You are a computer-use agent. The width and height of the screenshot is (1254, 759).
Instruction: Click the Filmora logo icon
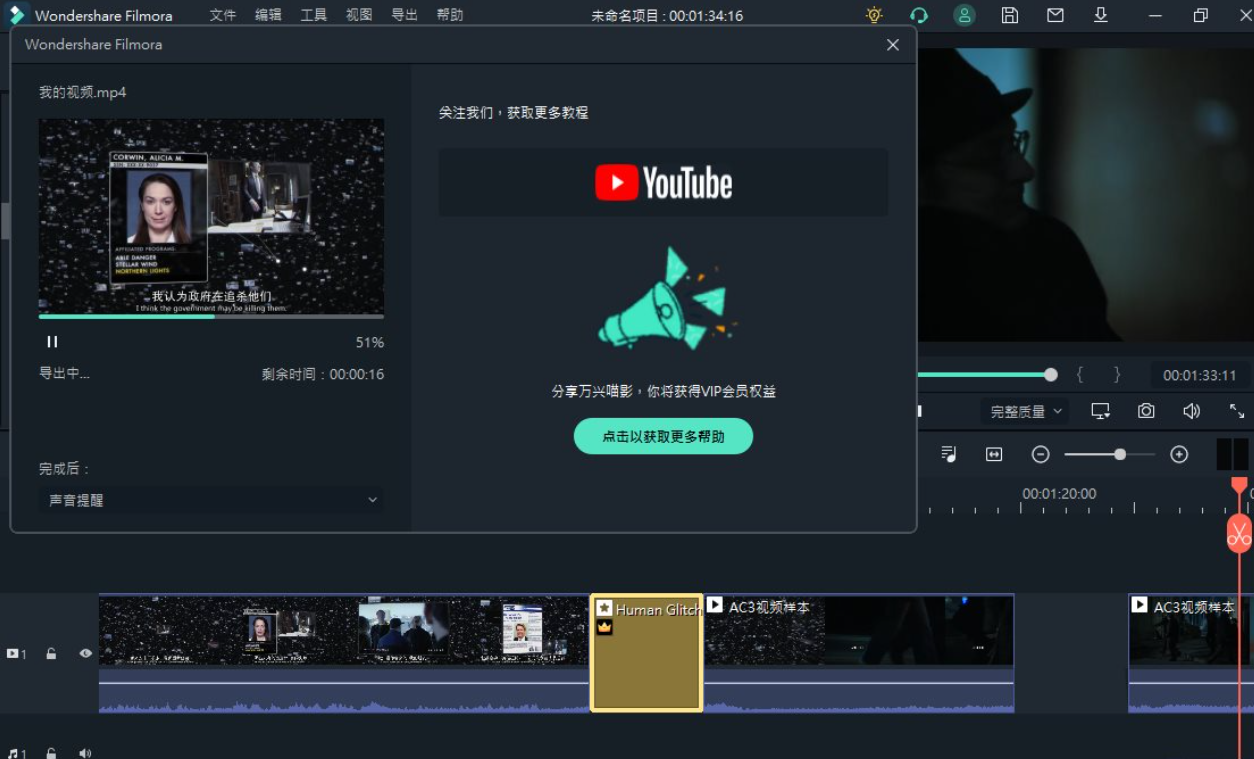pos(17,15)
